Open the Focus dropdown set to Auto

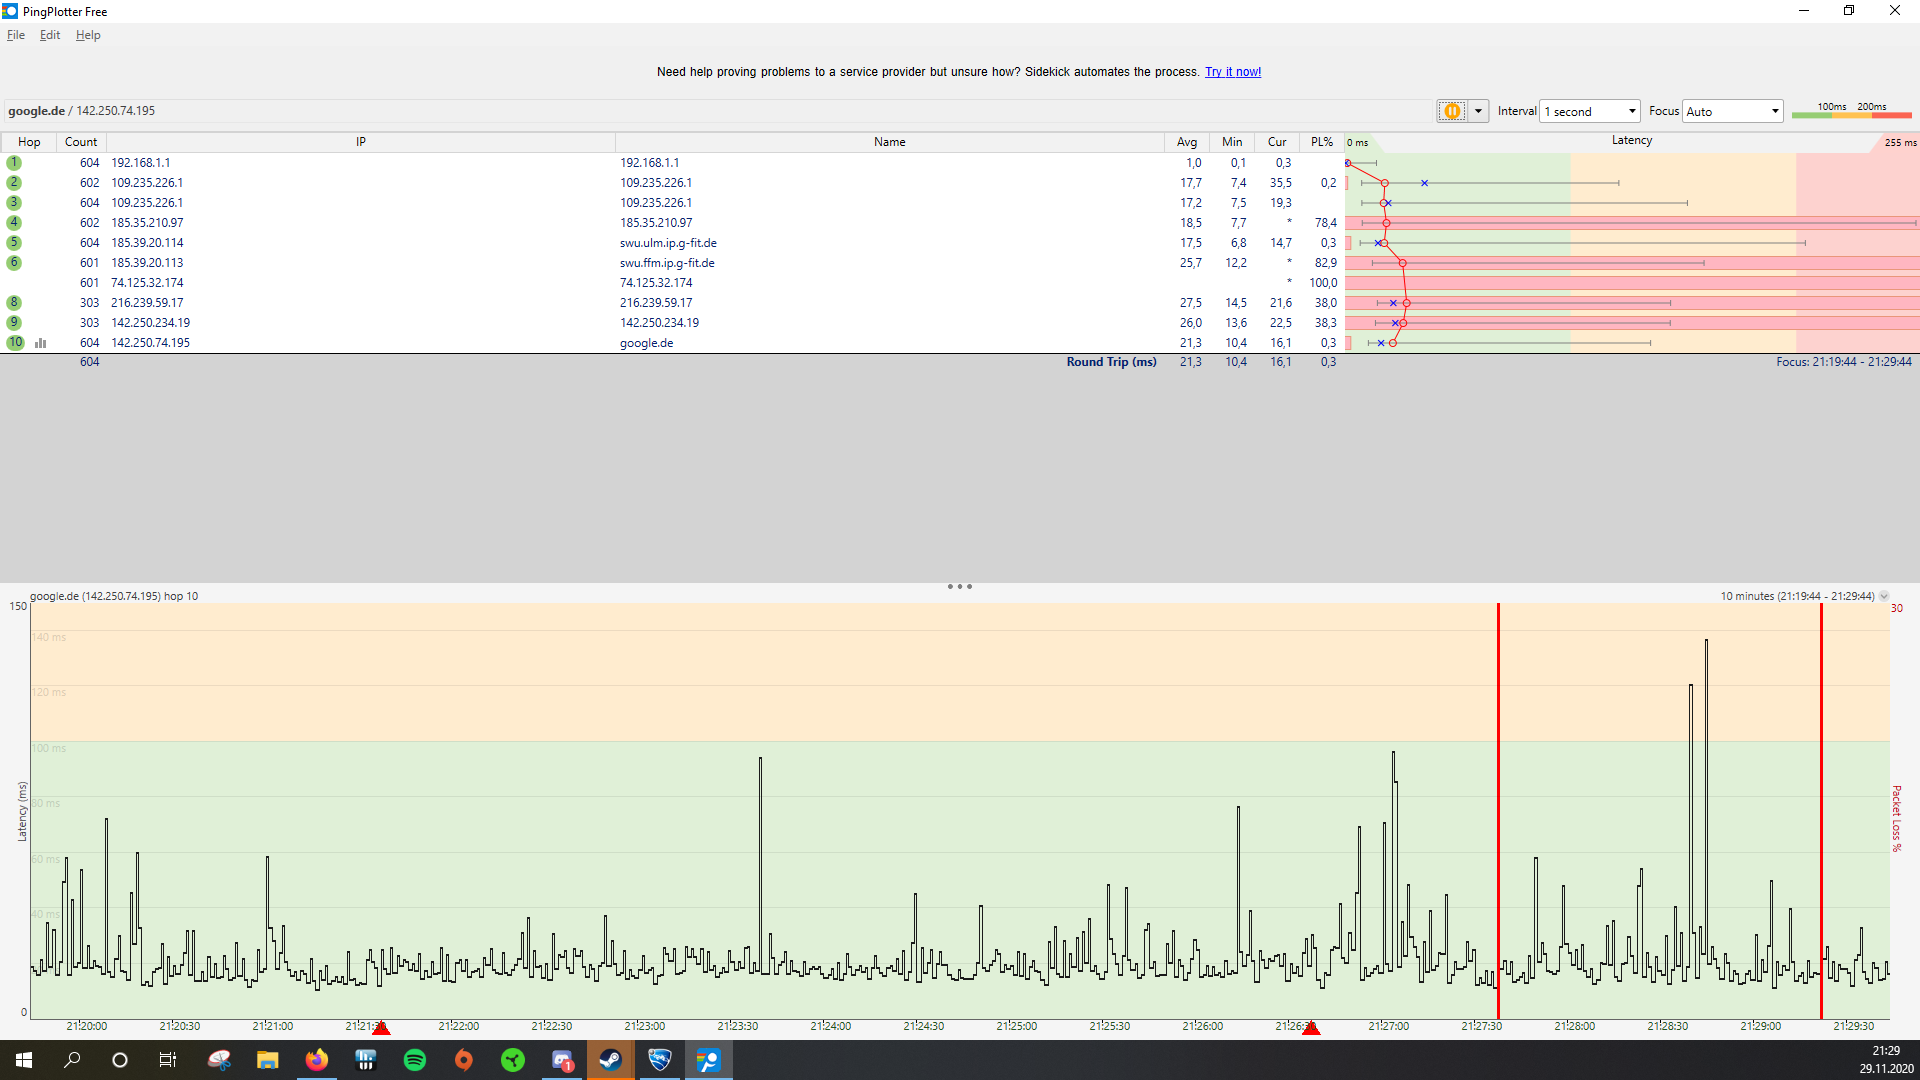pyautogui.click(x=1732, y=111)
